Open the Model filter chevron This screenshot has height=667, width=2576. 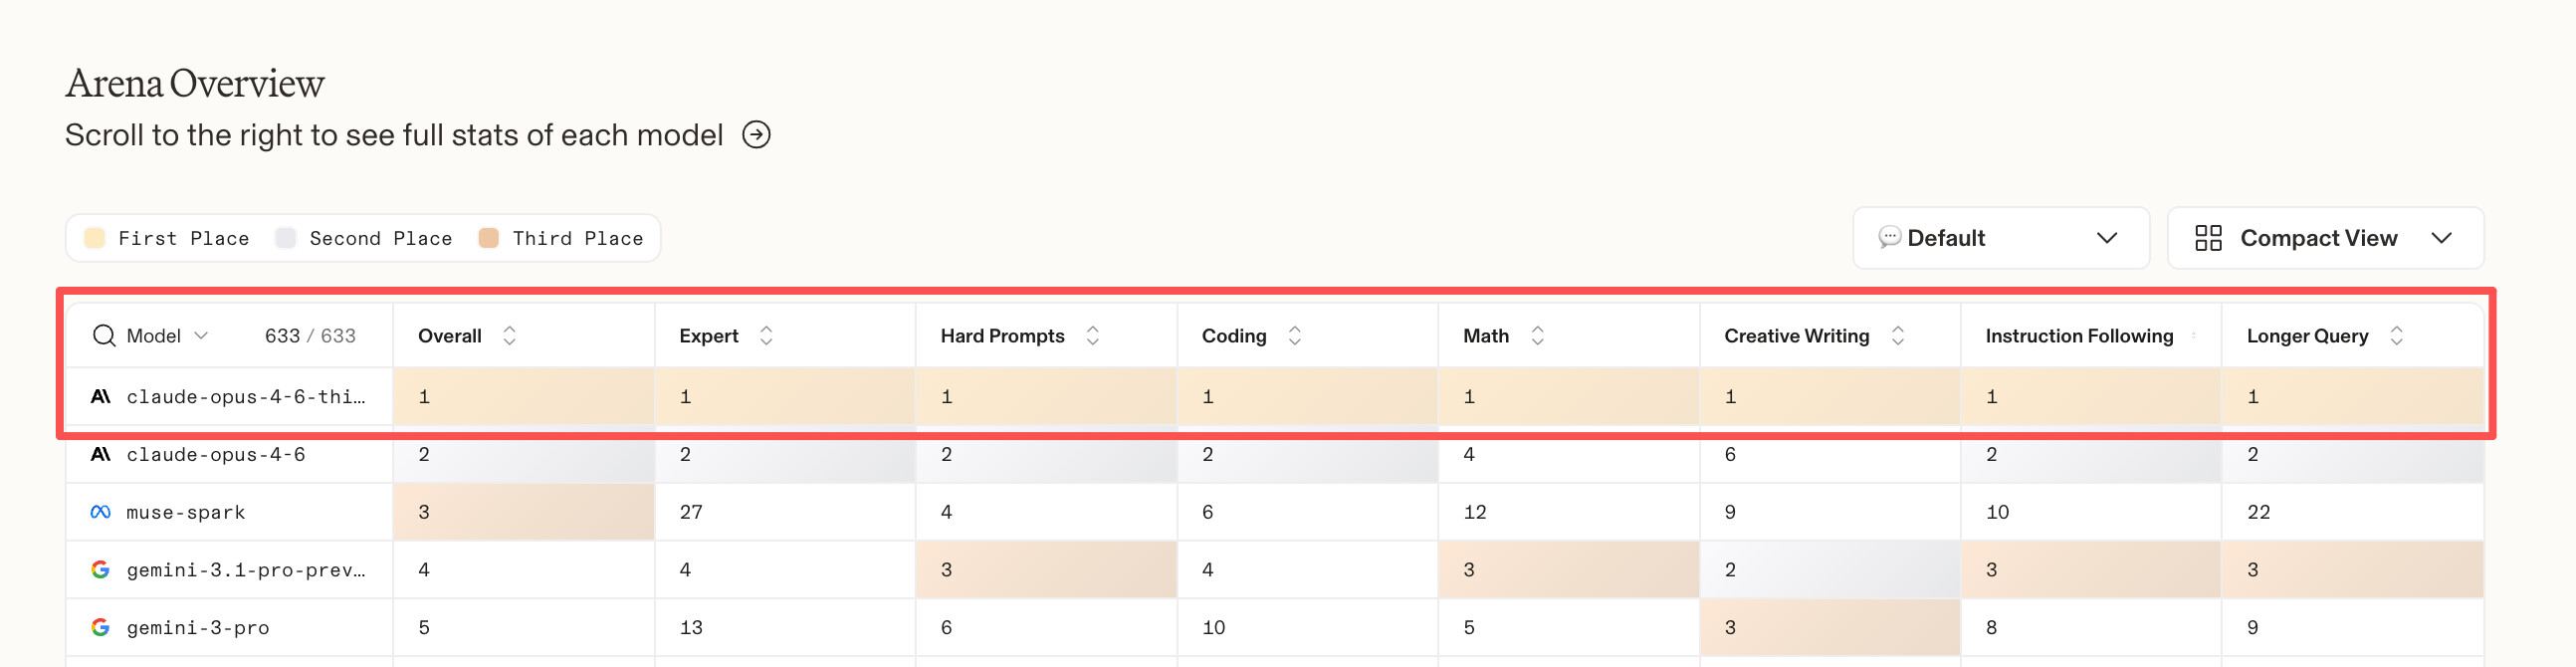coord(201,335)
